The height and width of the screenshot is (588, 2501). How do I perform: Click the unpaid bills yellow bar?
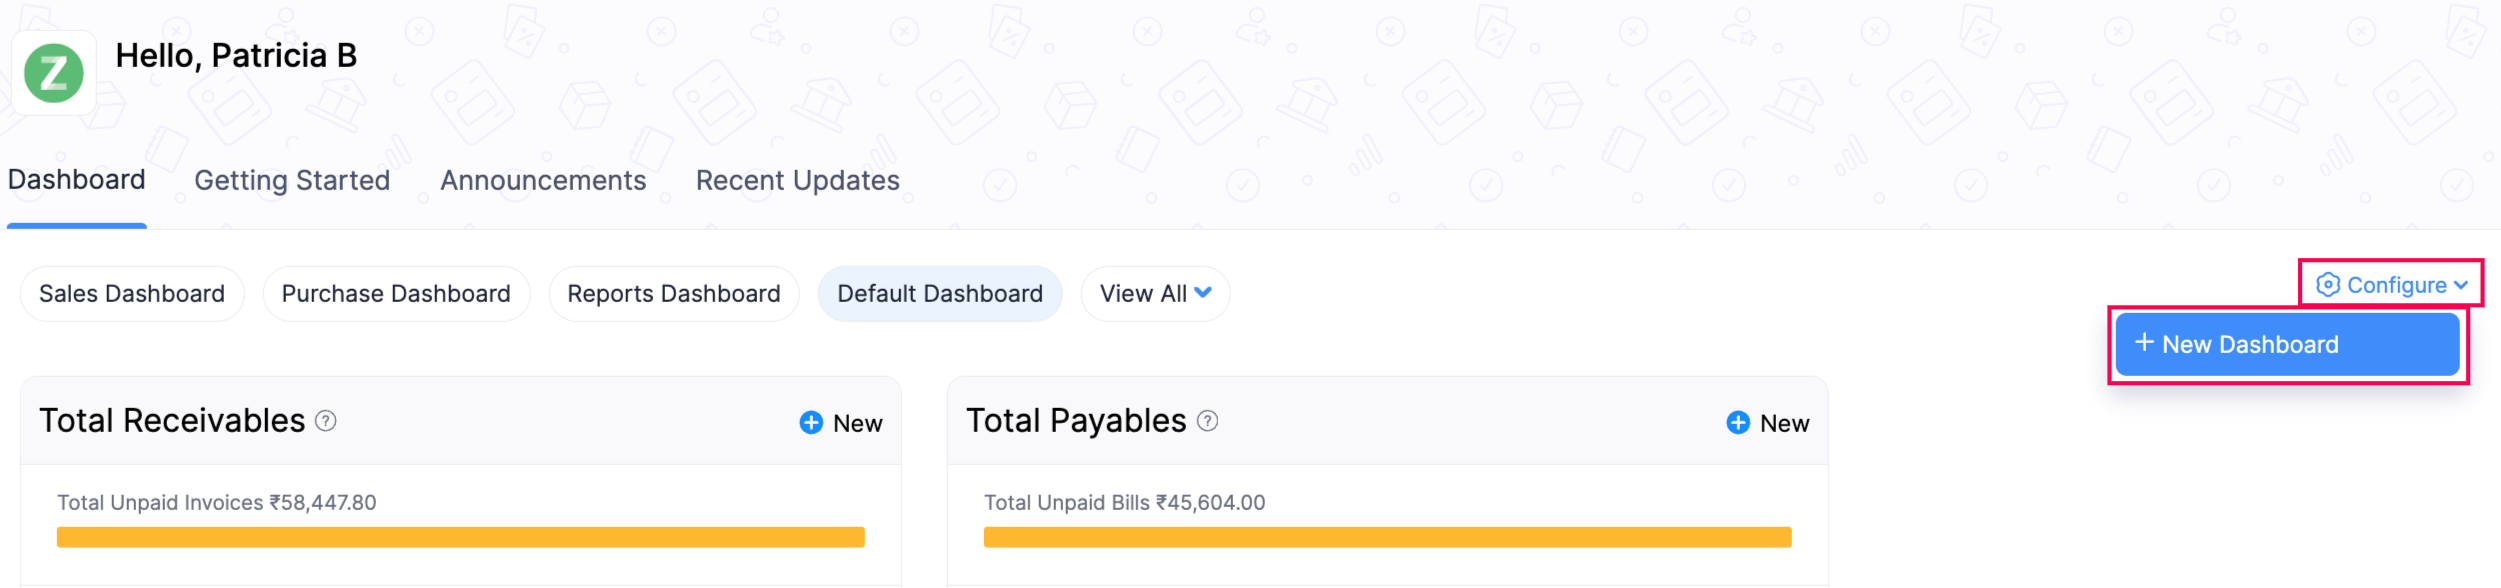coord(1387,537)
